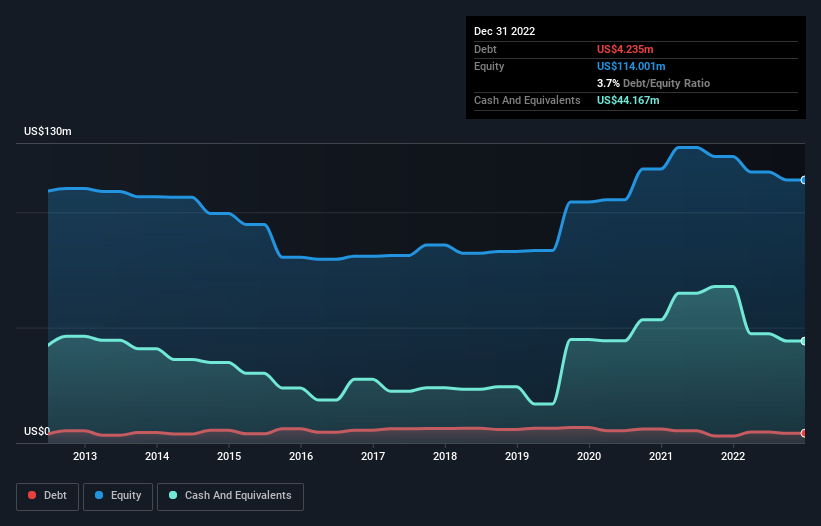Select the 2017 x-axis label
821x526 pixels.
[373, 456]
